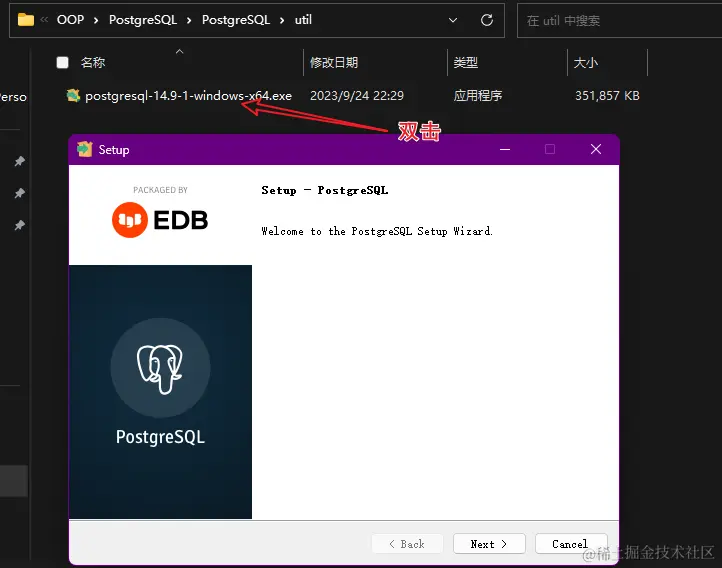722x568 pixels.
Task: Navigate to OOP in the breadcrumb path
Action: [70, 20]
